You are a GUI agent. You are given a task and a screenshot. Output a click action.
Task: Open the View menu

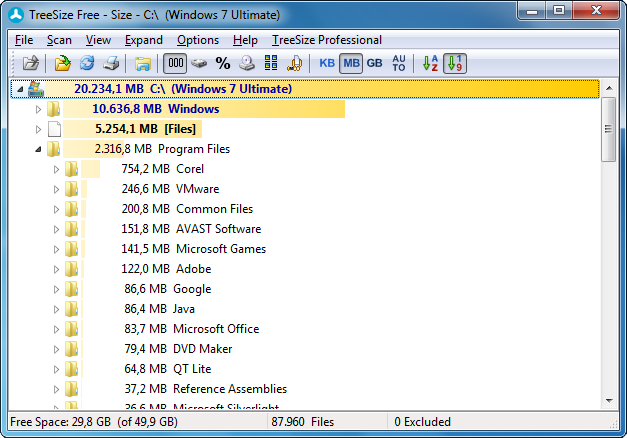click(98, 40)
